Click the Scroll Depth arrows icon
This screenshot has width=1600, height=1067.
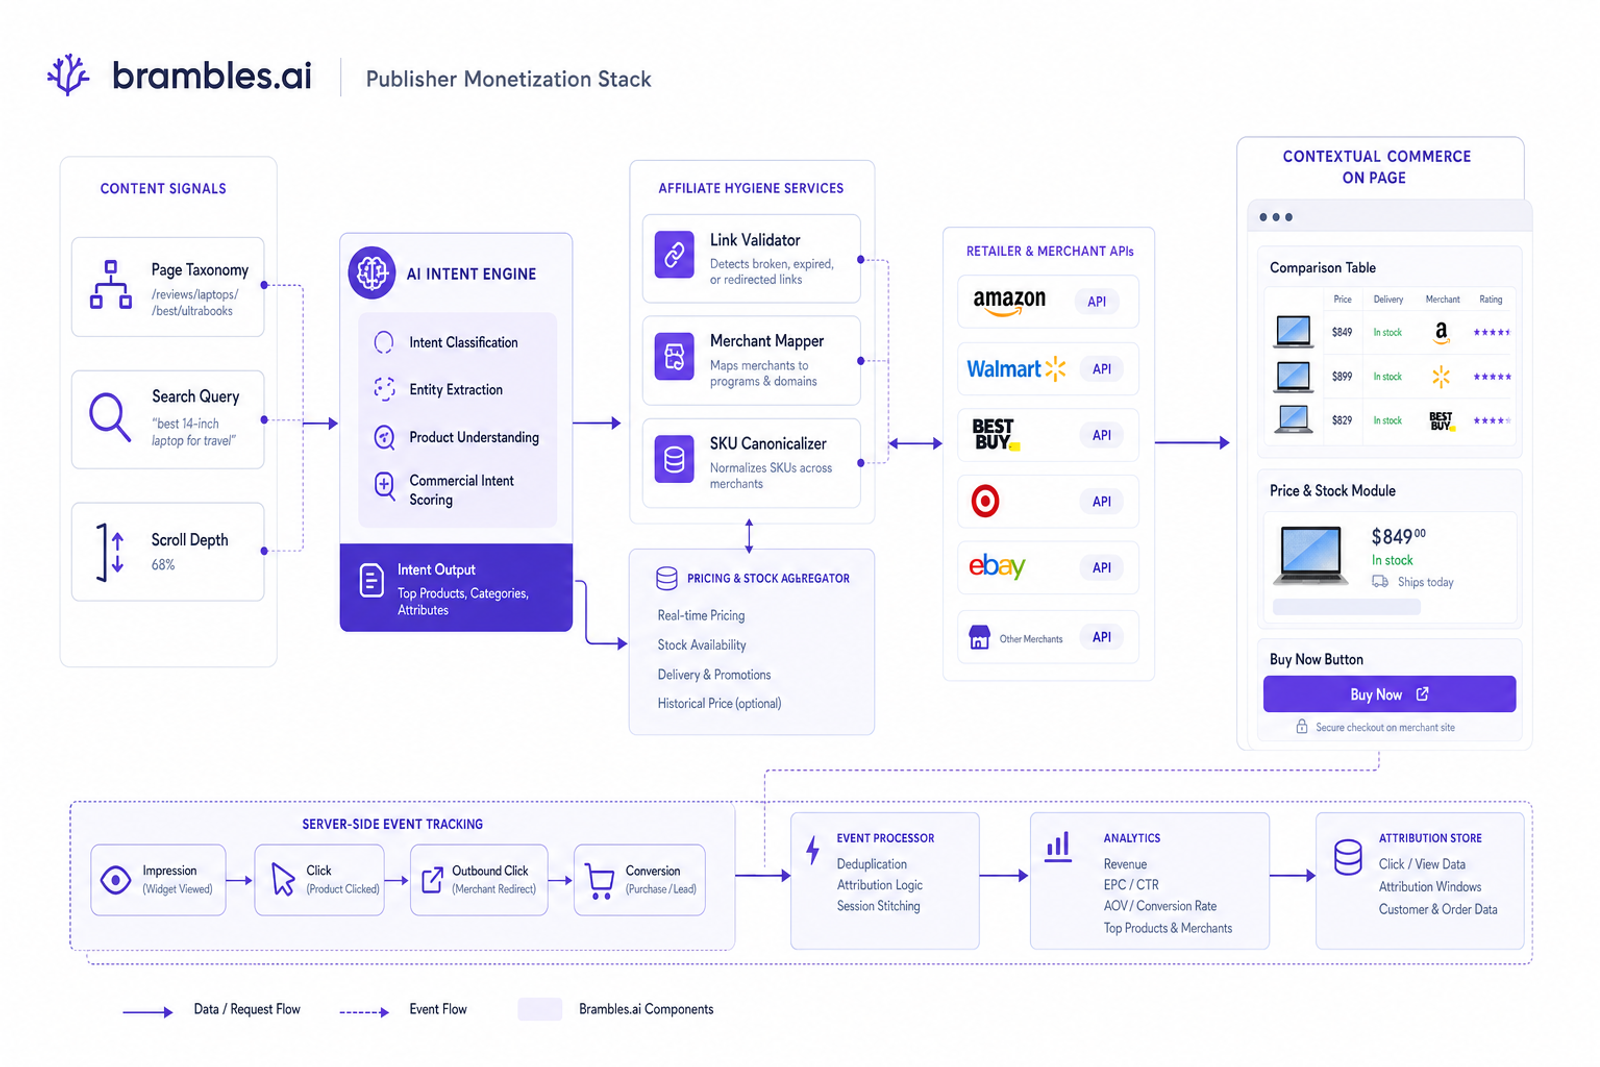click(111, 552)
